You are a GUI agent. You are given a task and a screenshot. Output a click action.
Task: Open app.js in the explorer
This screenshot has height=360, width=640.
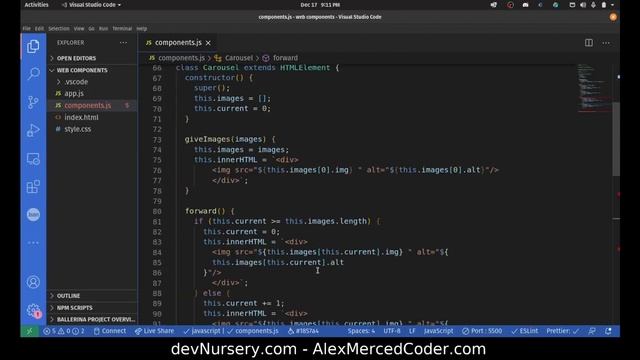pyautogui.click(x=74, y=93)
